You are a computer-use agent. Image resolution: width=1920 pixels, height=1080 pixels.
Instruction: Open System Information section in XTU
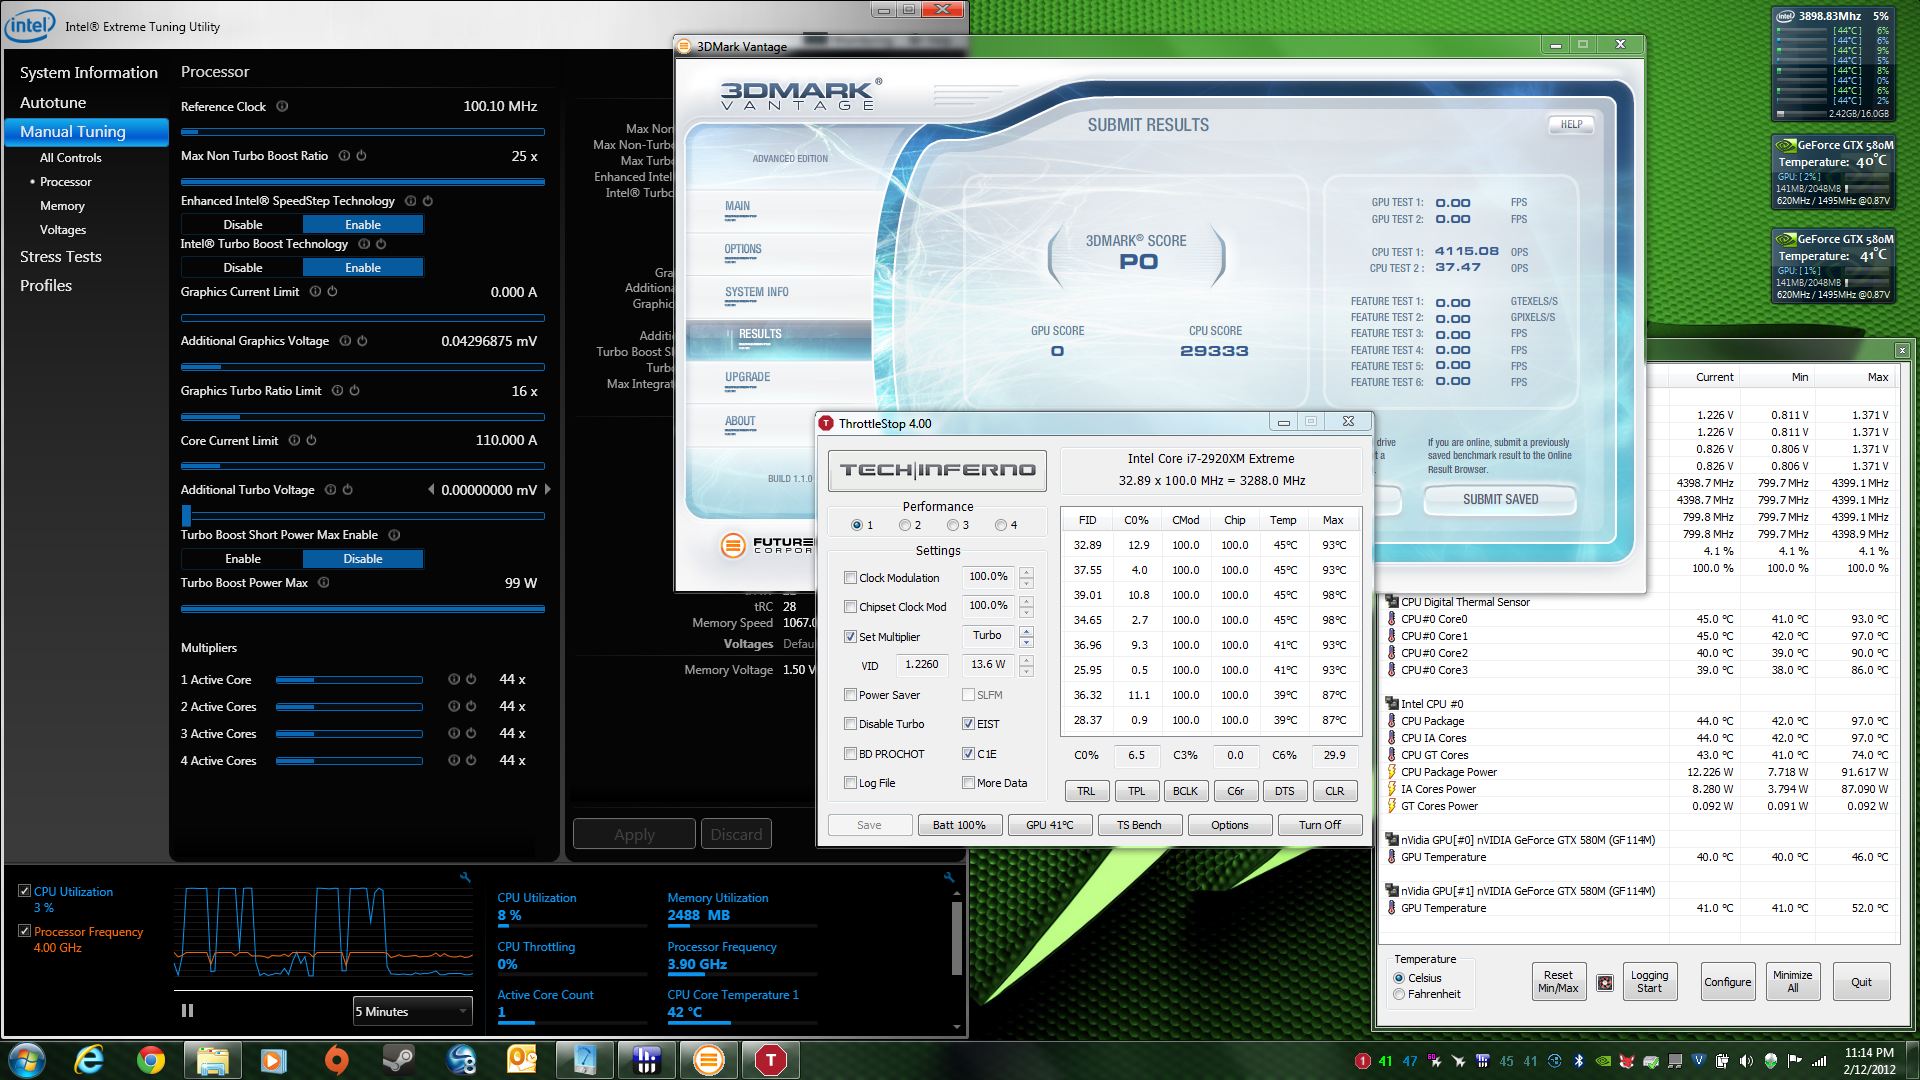(x=89, y=73)
